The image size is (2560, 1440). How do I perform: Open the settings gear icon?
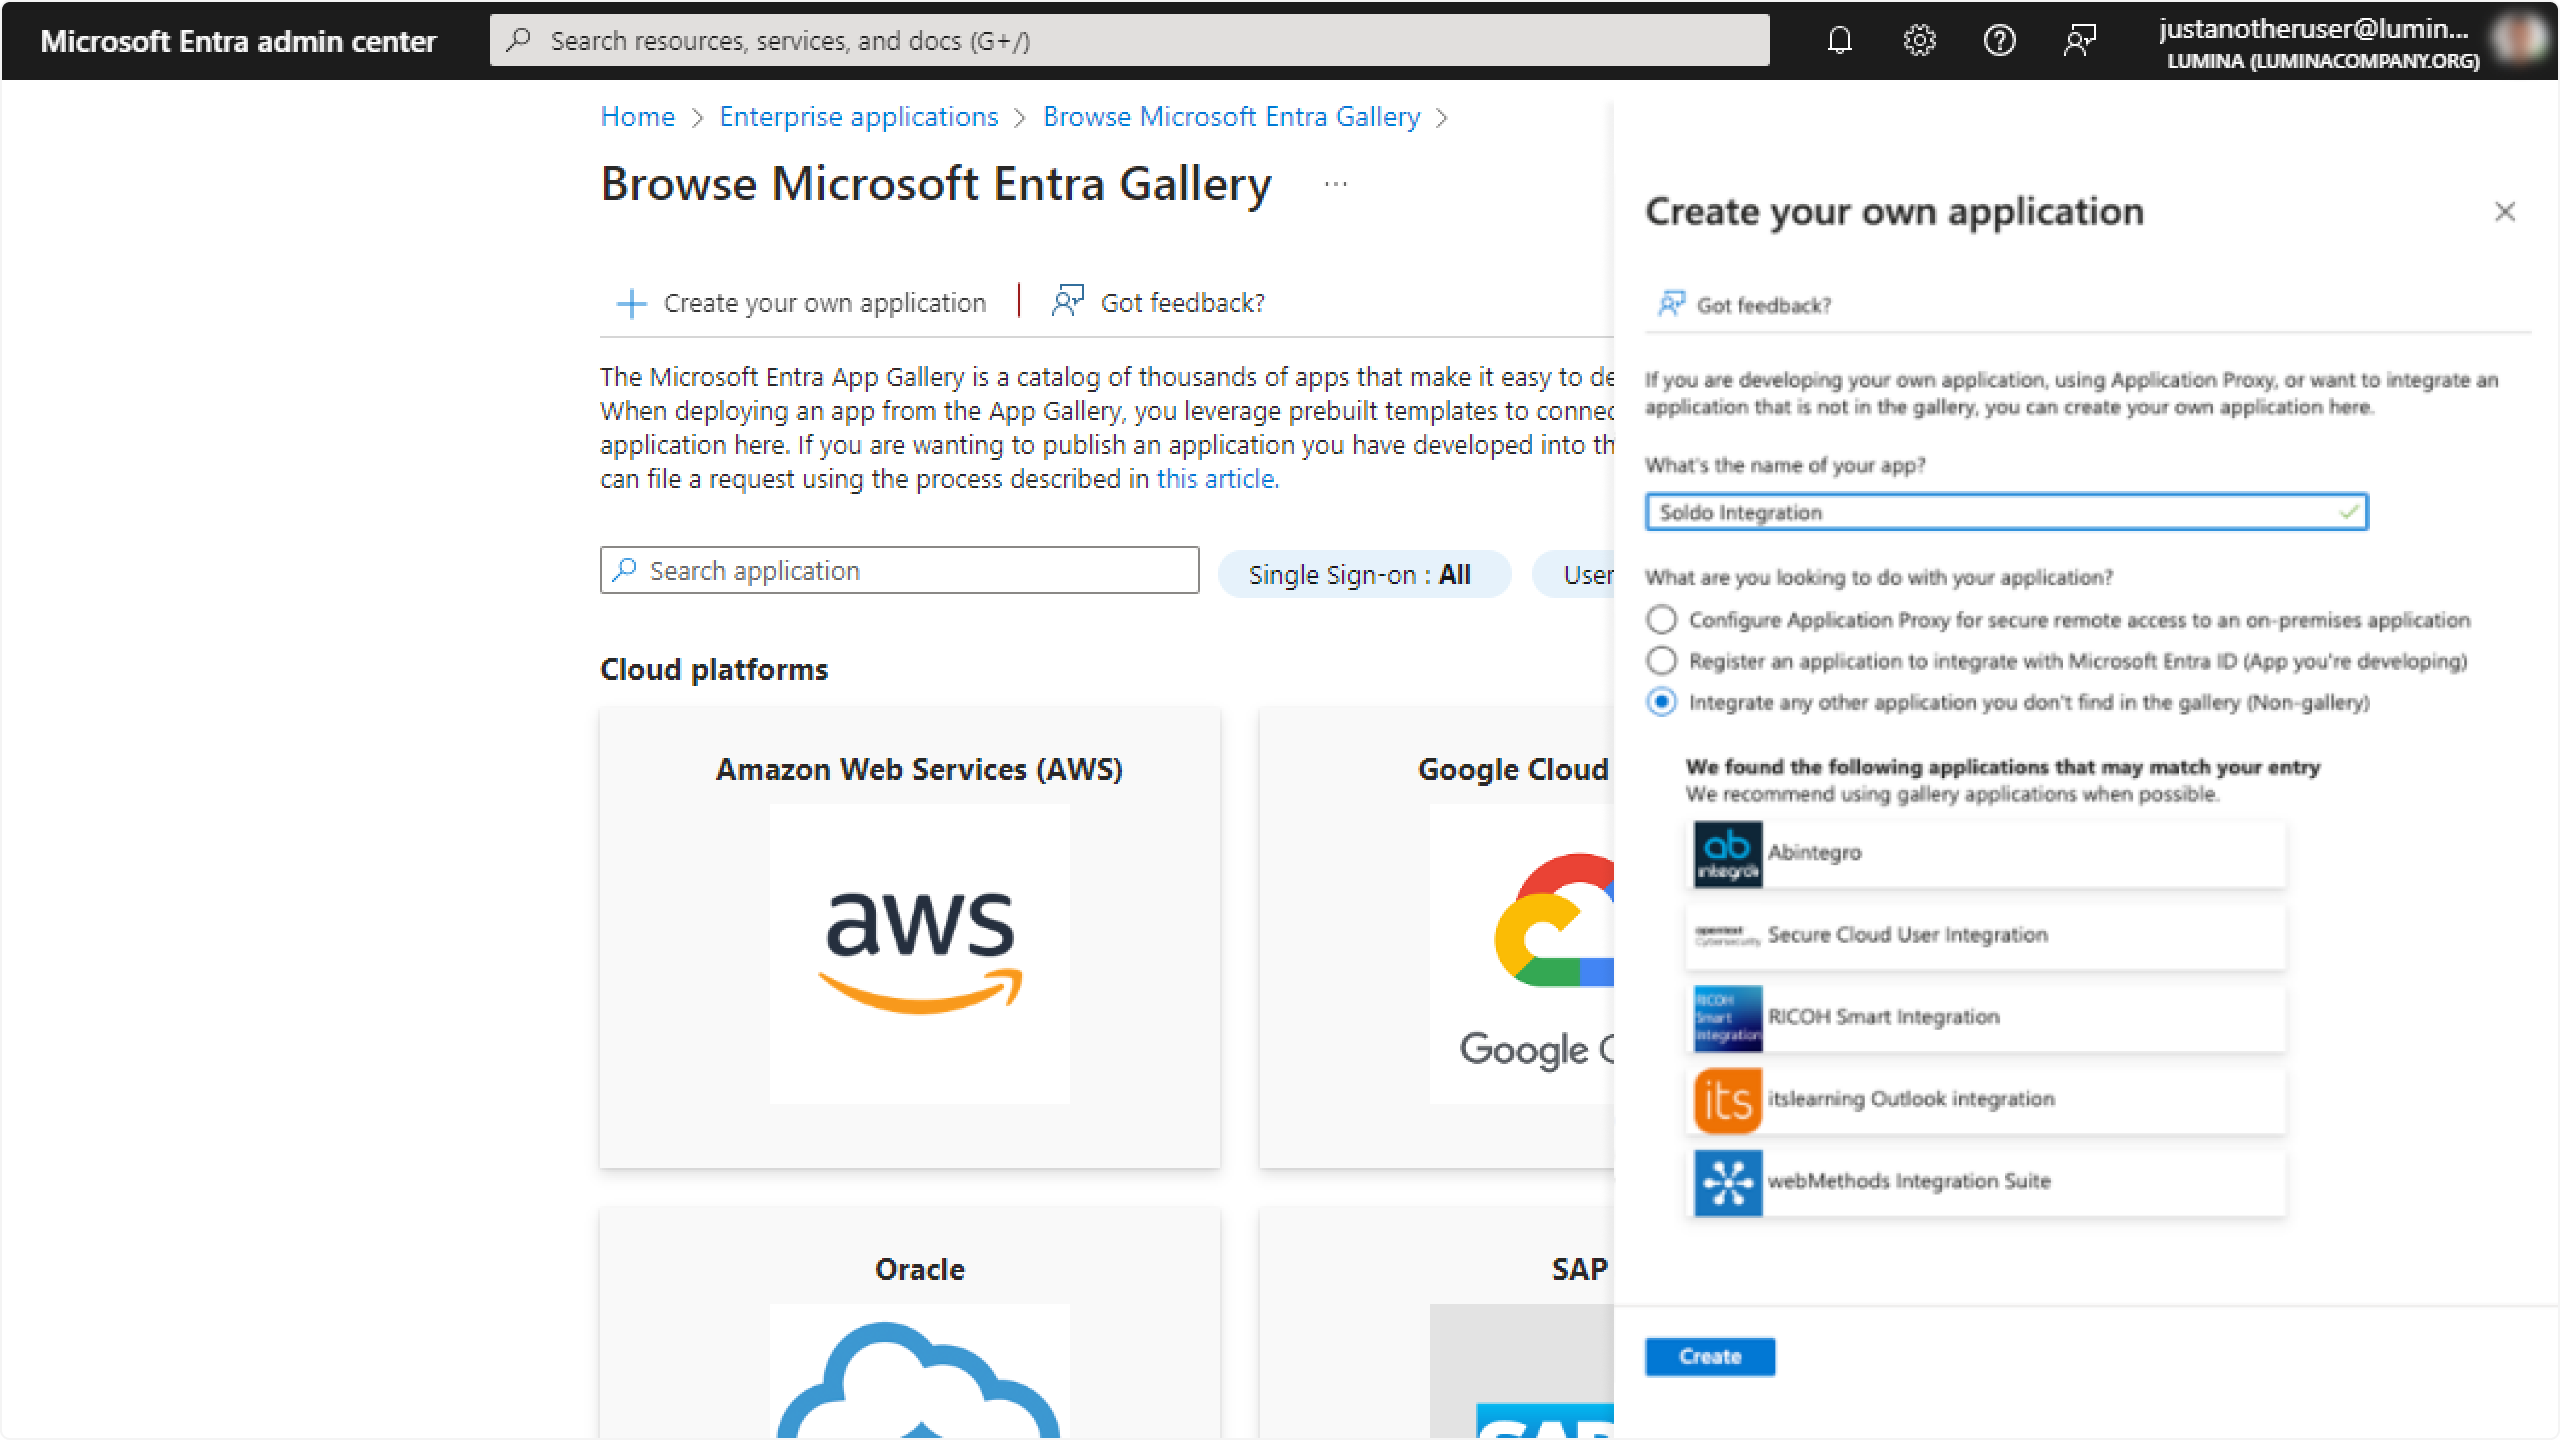[x=1919, y=41]
